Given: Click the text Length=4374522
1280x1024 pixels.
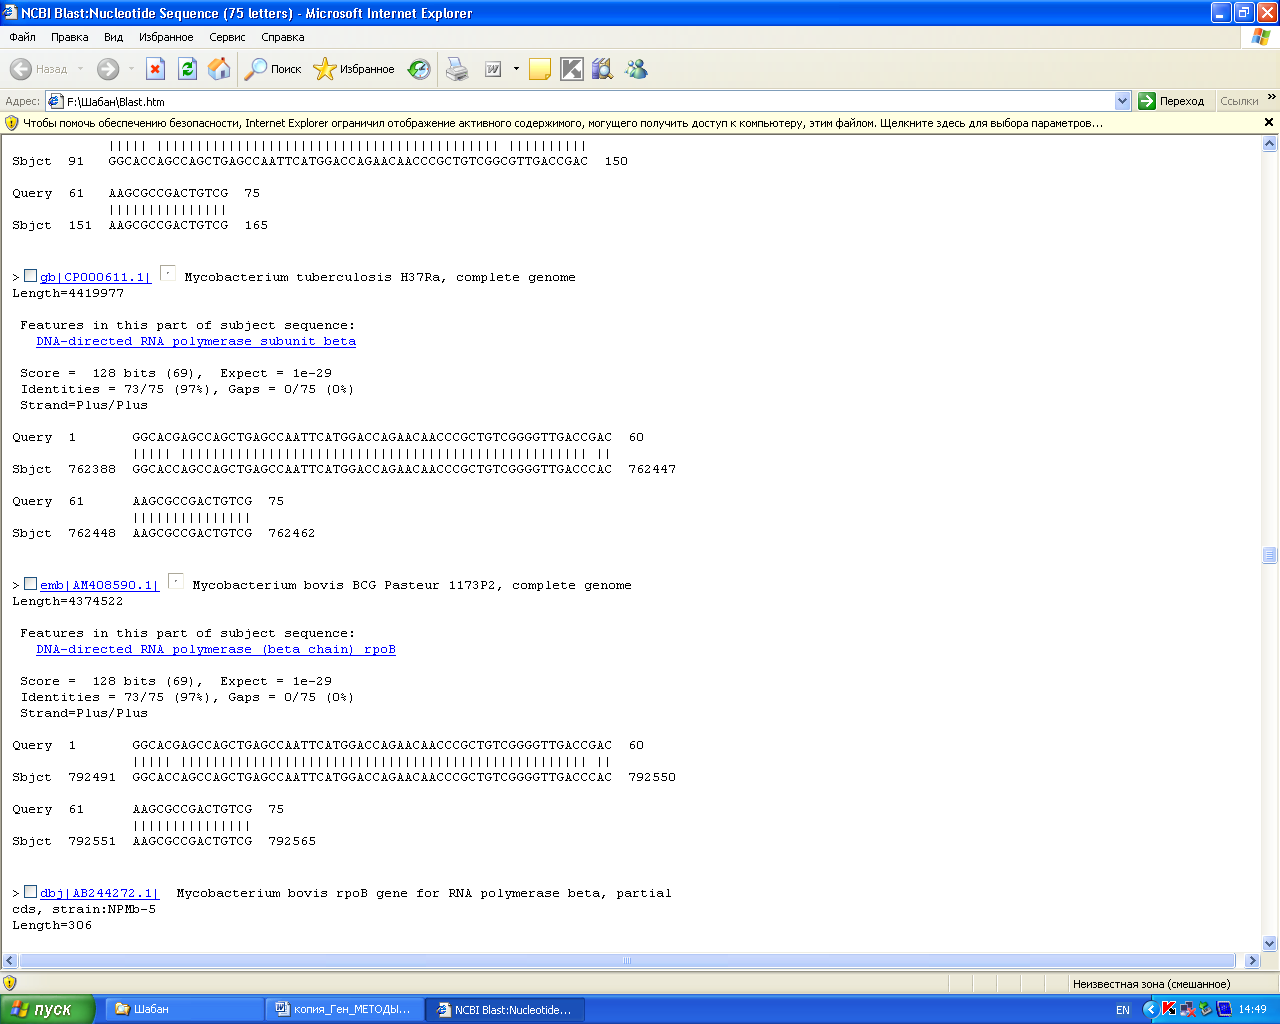Looking at the screenshot, I should 68,601.
